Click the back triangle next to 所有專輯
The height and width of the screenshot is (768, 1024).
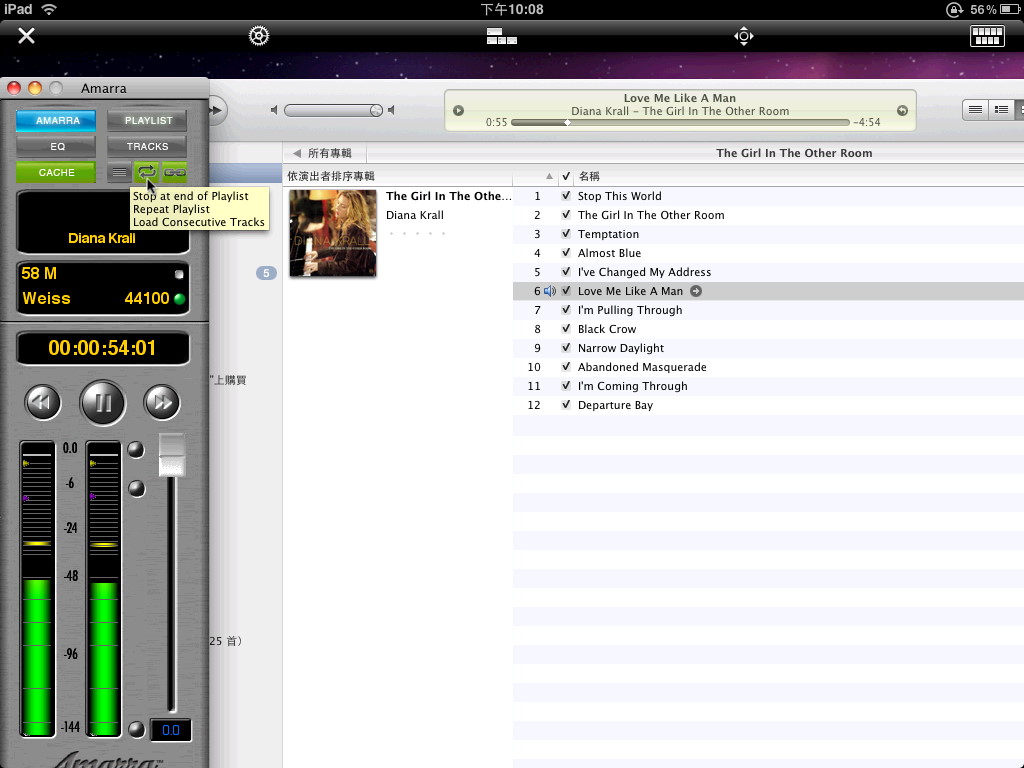click(297, 153)
